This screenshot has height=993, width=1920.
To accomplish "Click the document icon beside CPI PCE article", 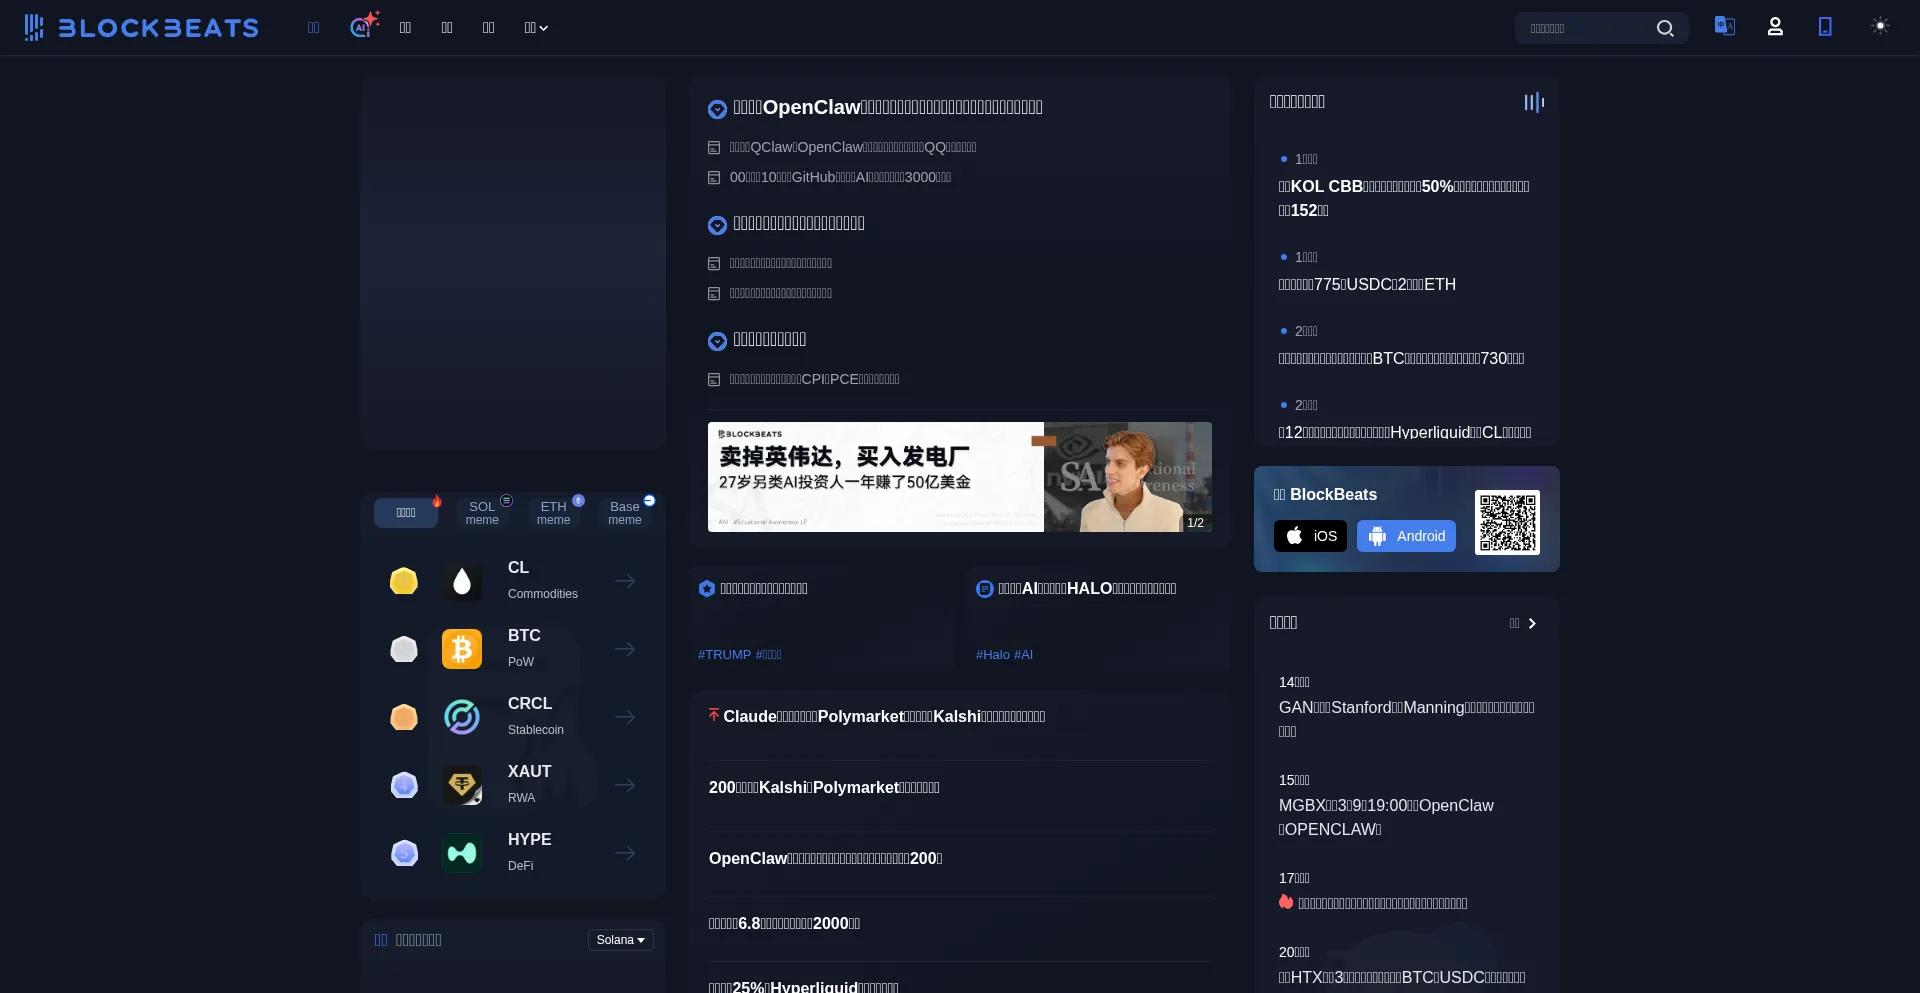I will point(714,380).
